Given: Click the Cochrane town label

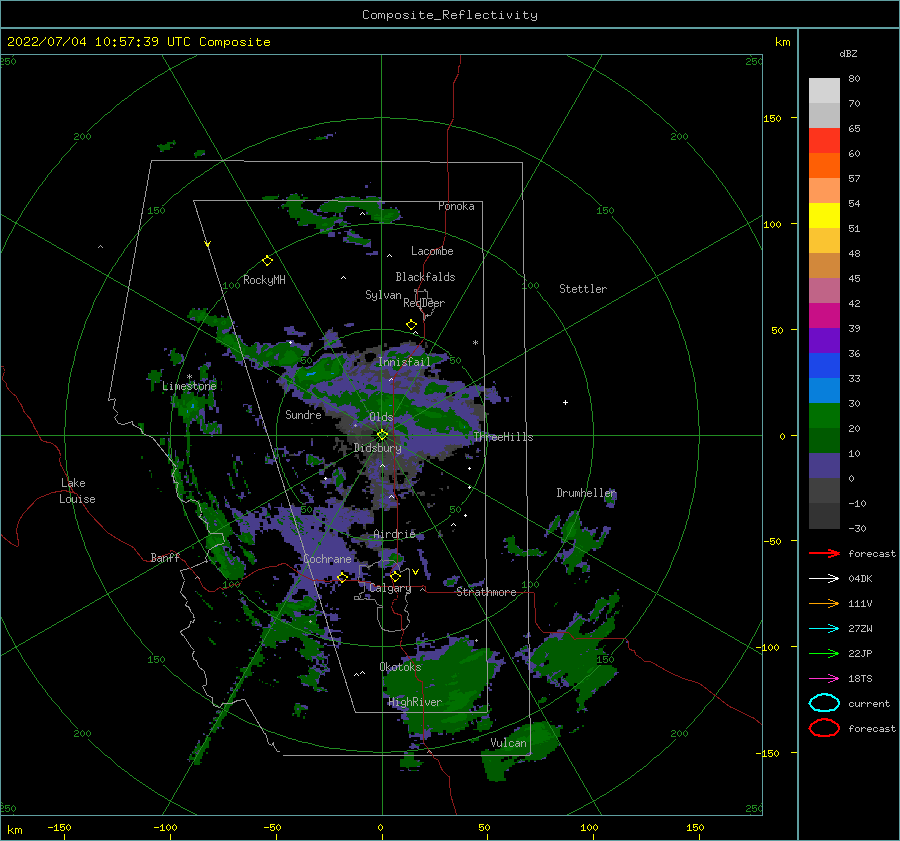Looking at the screenshot, I should (x=327, y=559).
